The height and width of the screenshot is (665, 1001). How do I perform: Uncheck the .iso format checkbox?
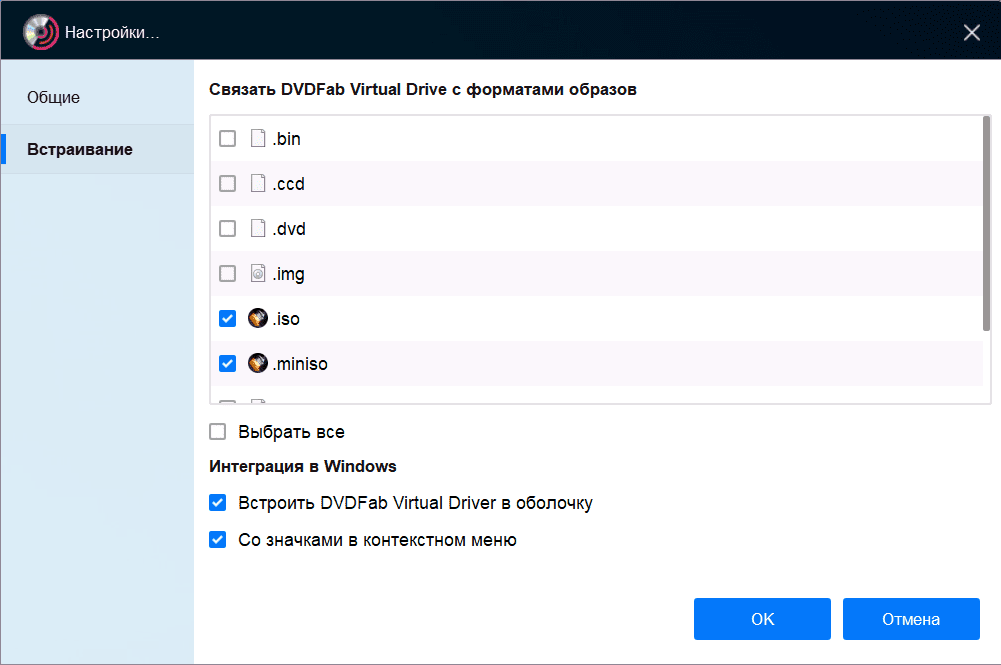tap(228, 319)
